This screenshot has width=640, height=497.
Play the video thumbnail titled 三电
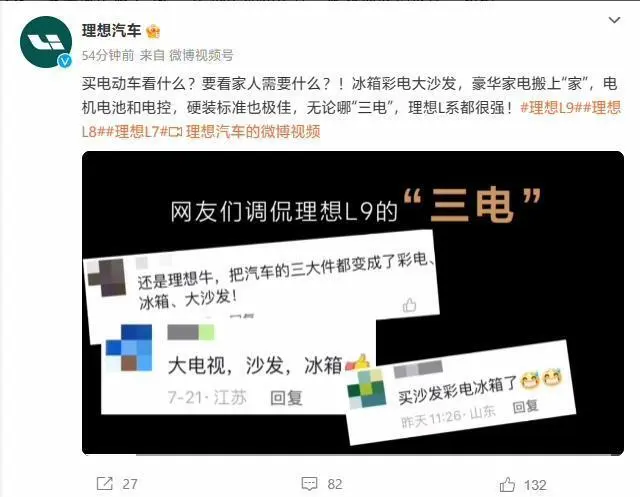[x=353, y=303]
